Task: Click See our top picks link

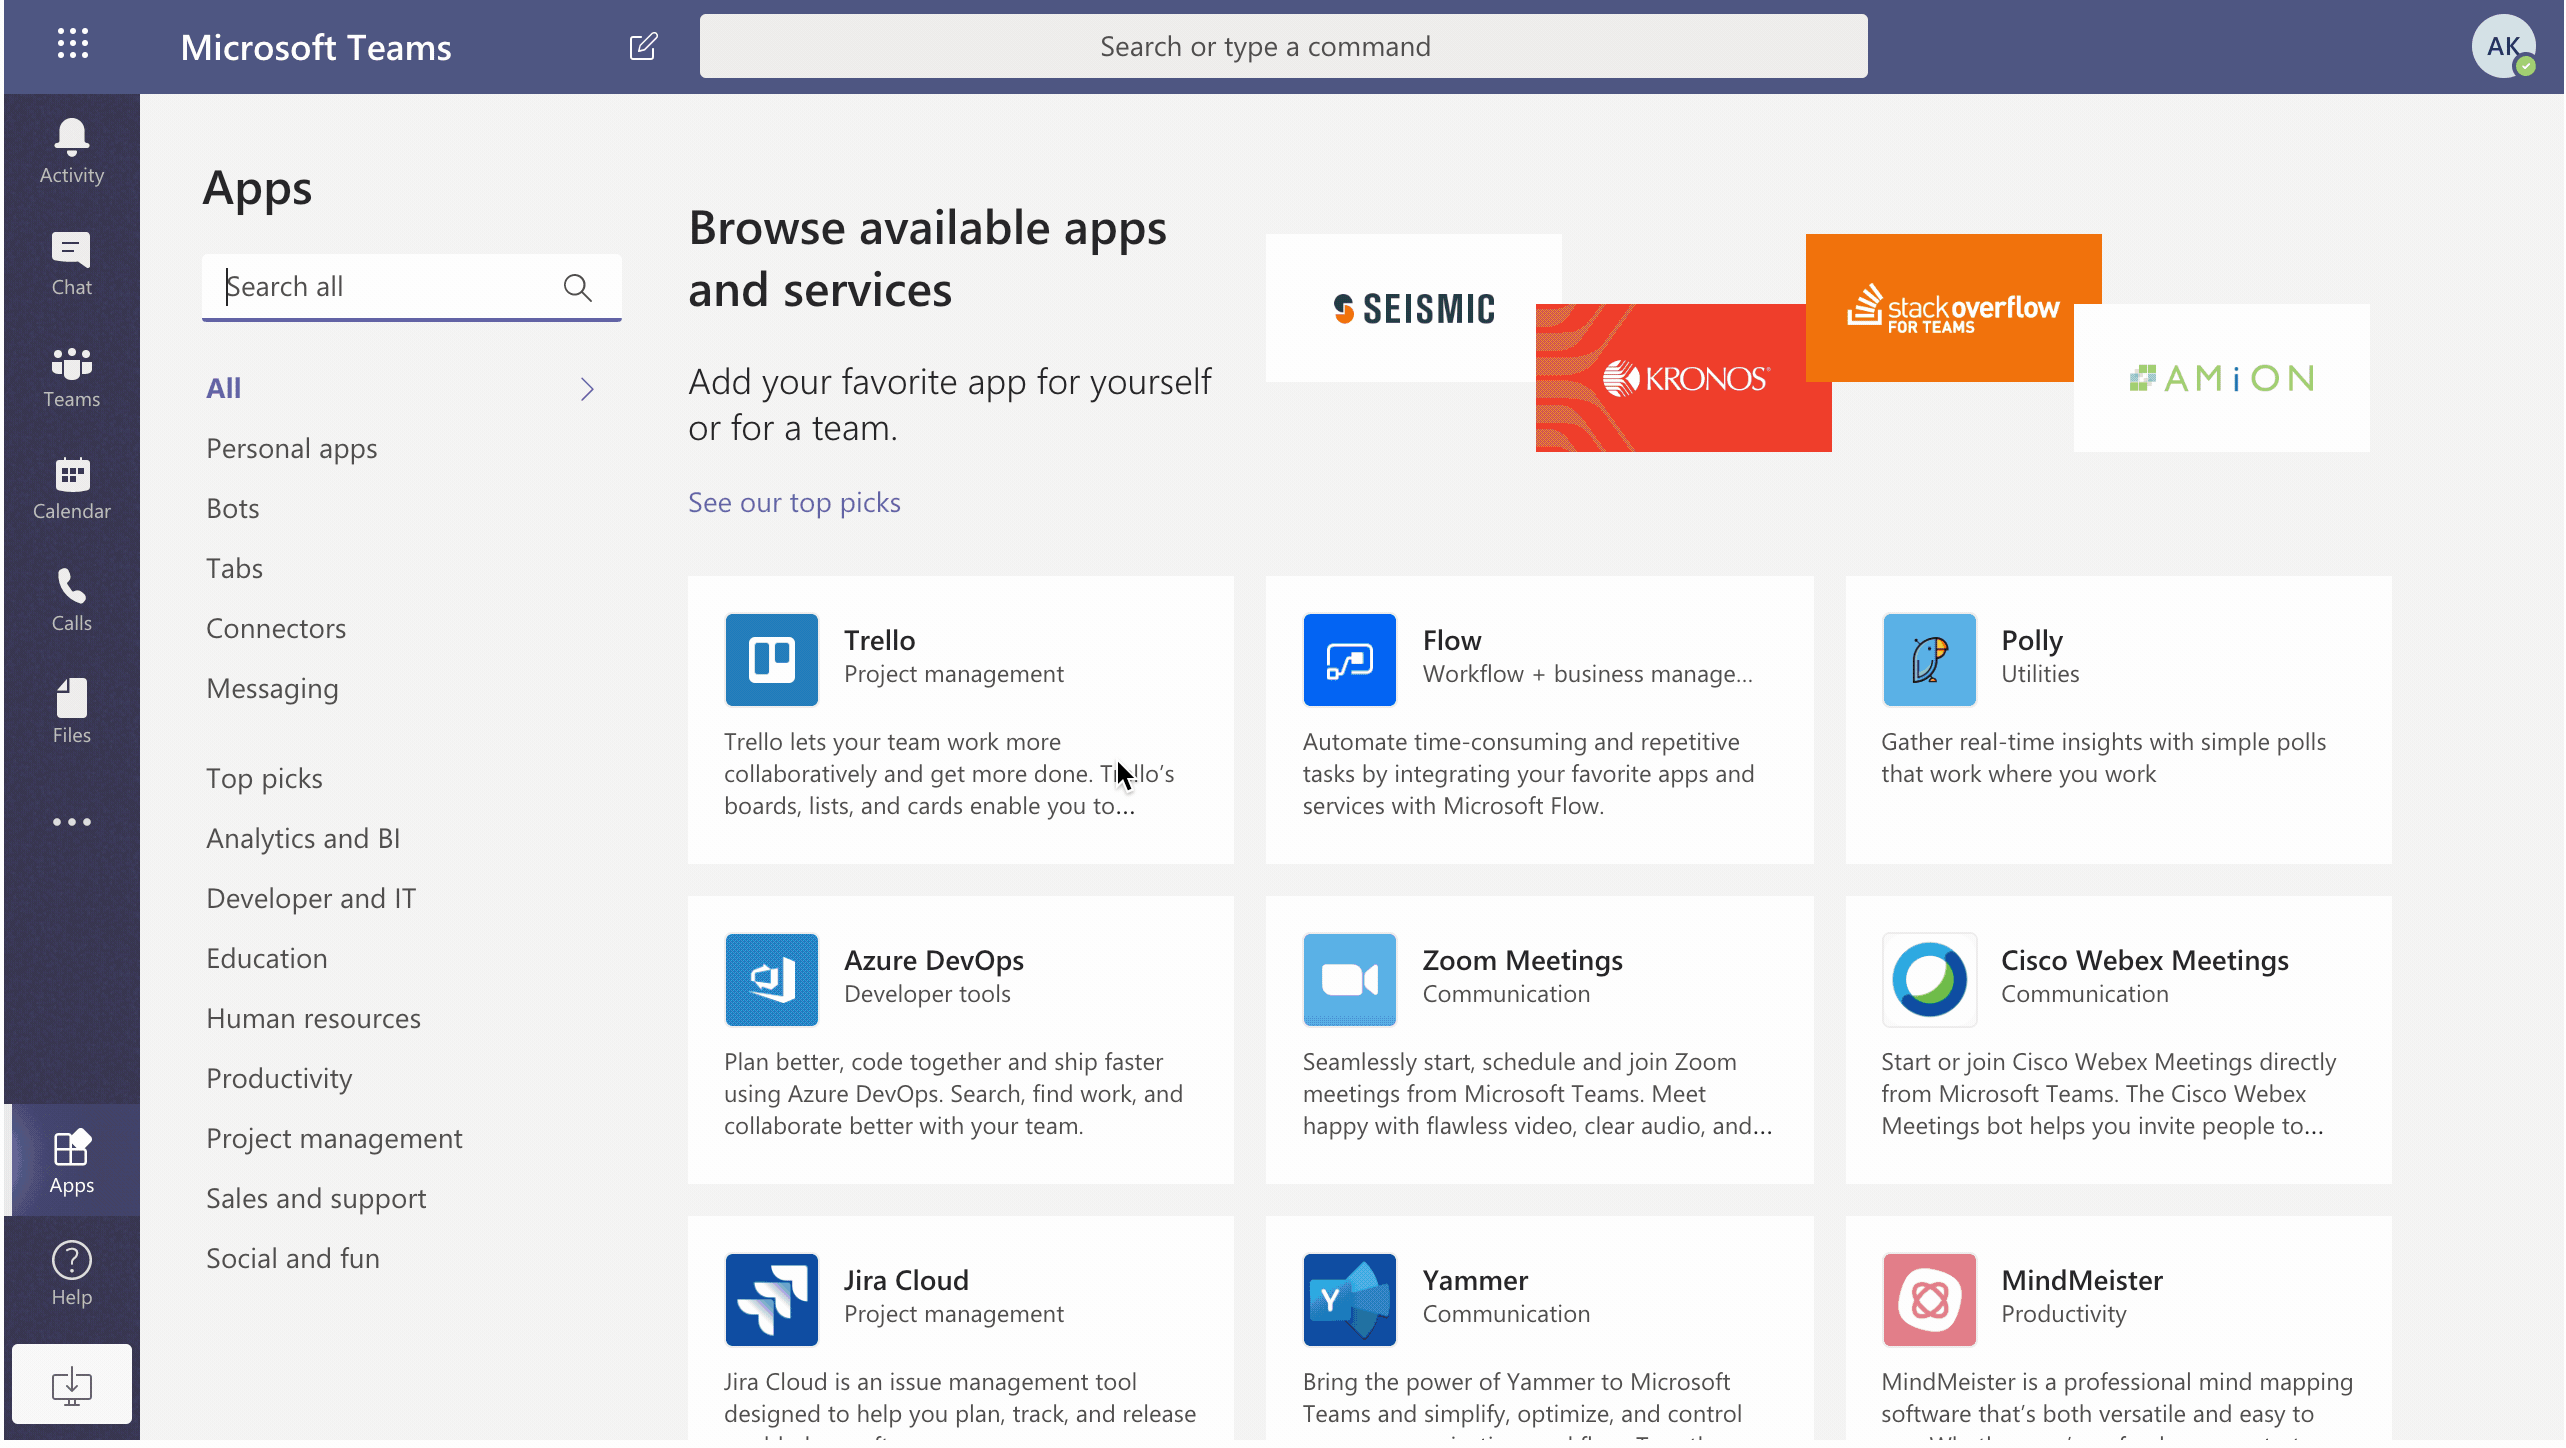Action: pos(794,503)
